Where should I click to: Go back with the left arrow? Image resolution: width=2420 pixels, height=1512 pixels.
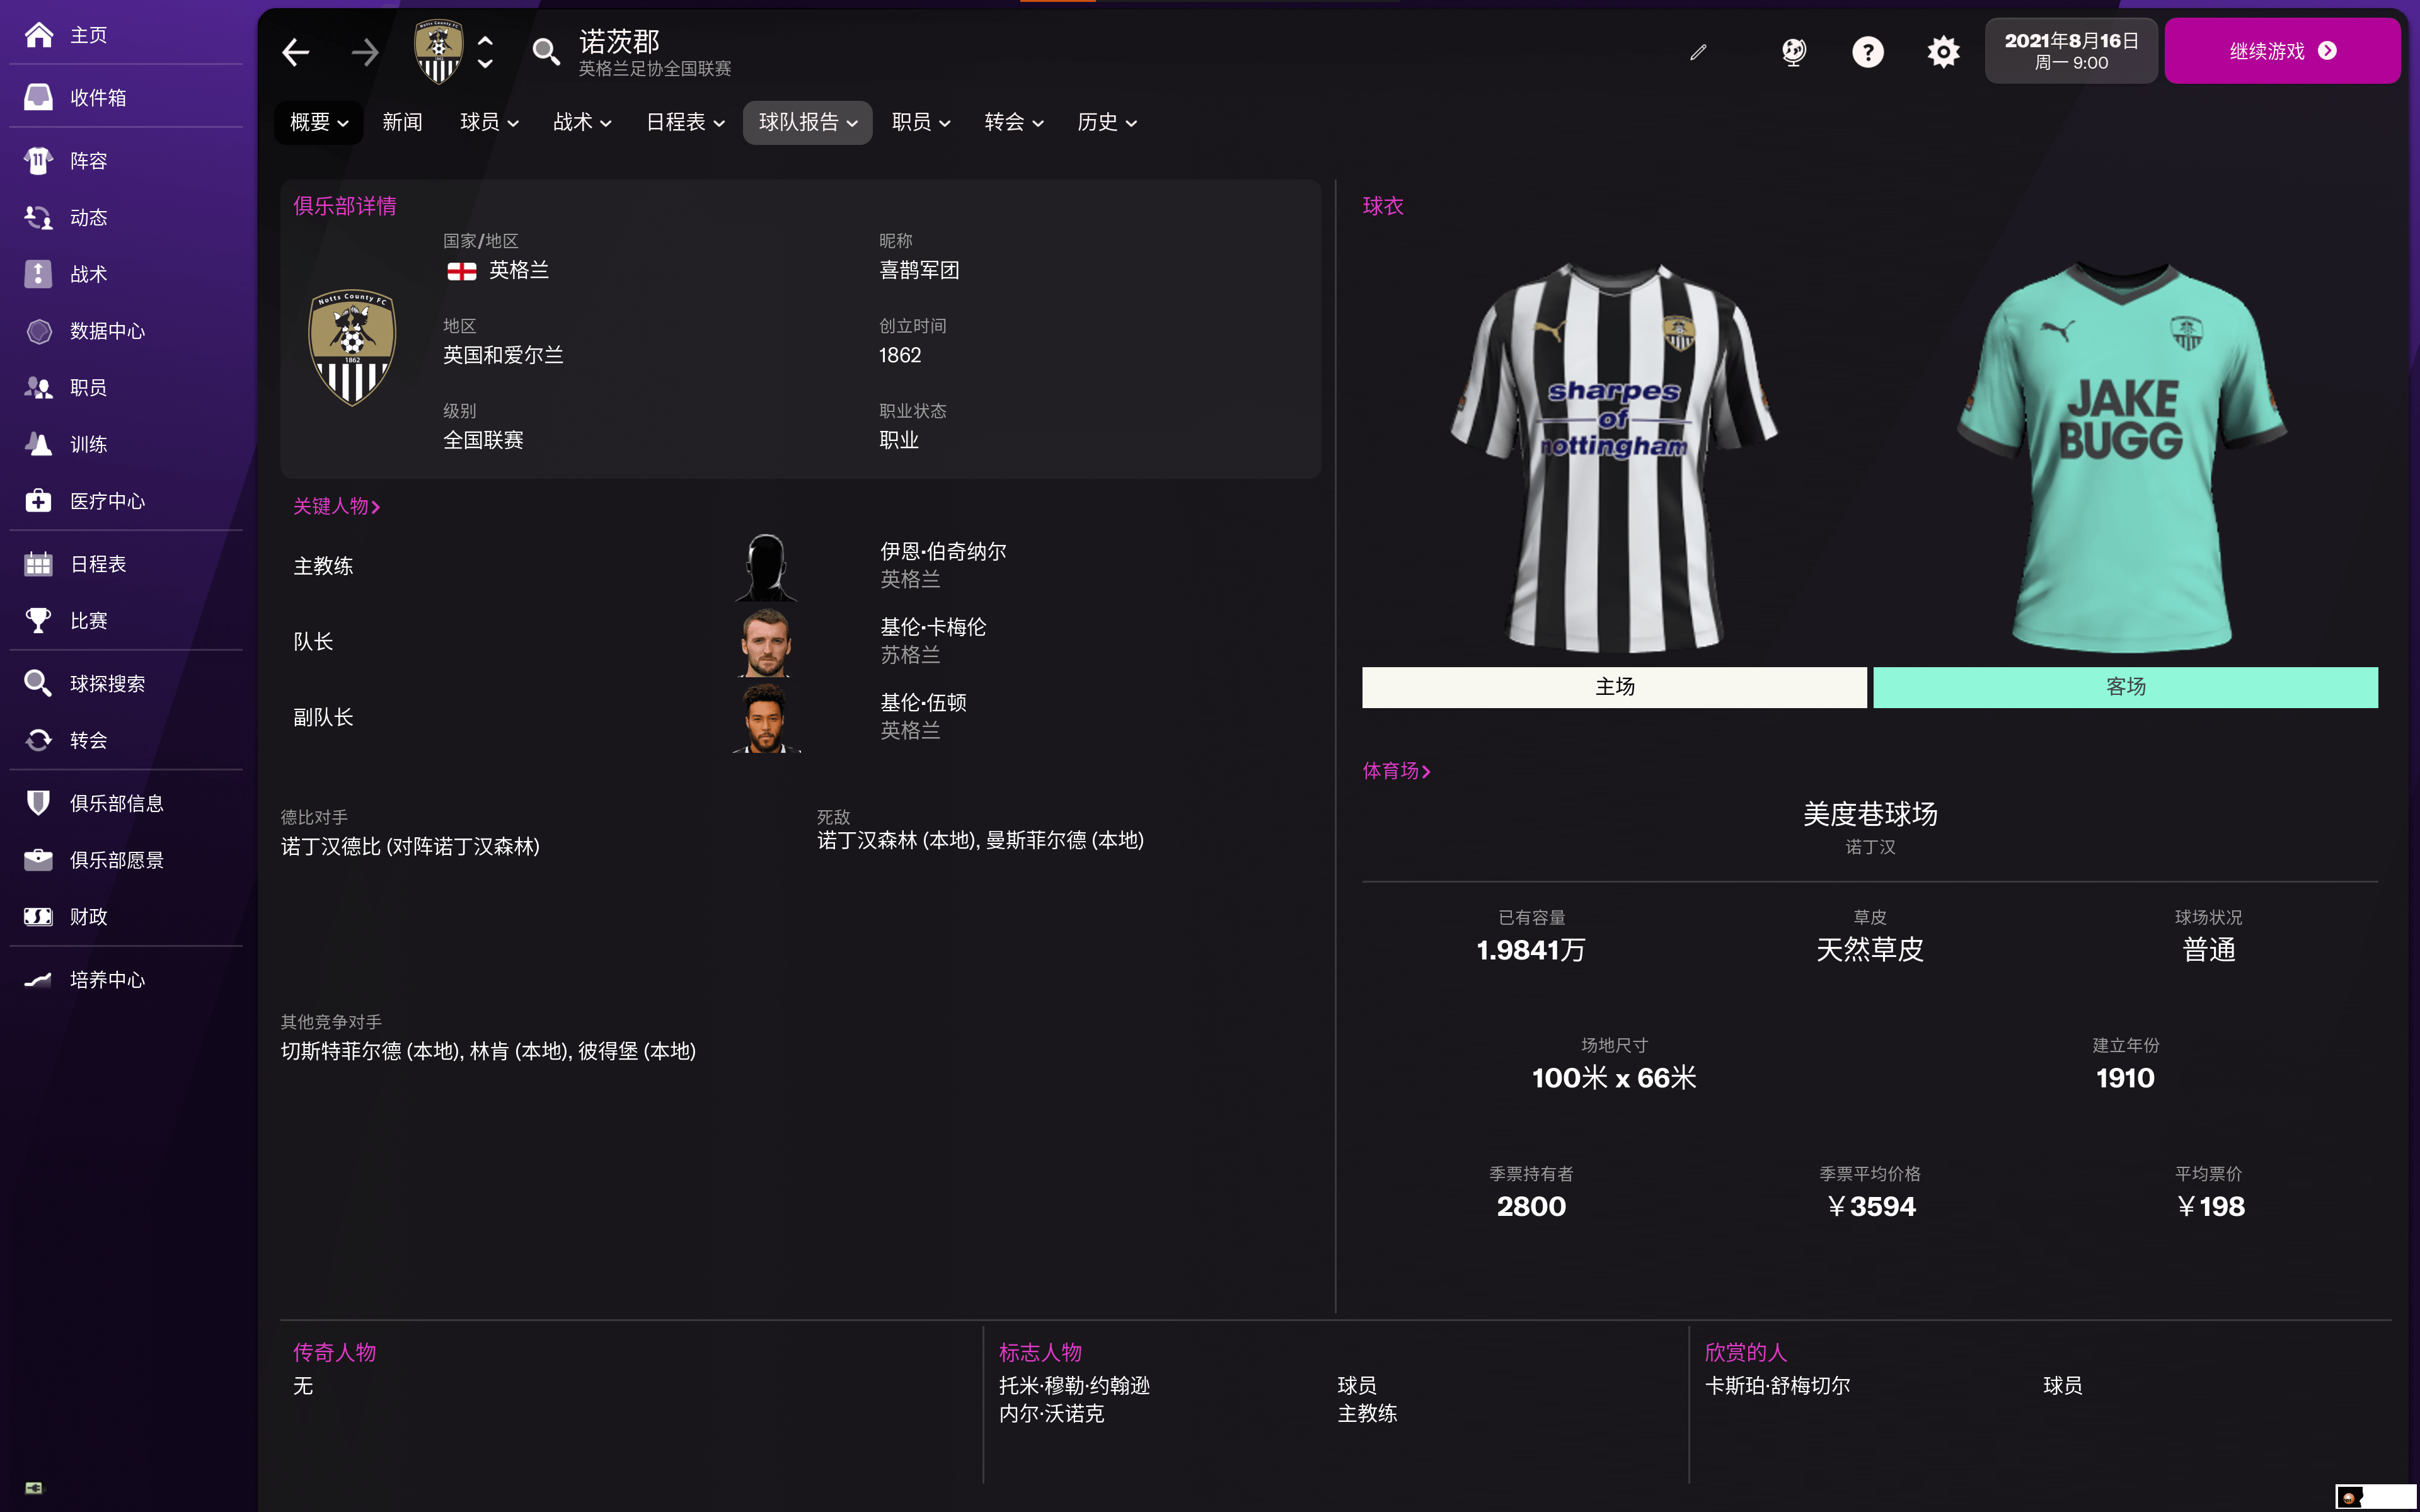[295, 52]
